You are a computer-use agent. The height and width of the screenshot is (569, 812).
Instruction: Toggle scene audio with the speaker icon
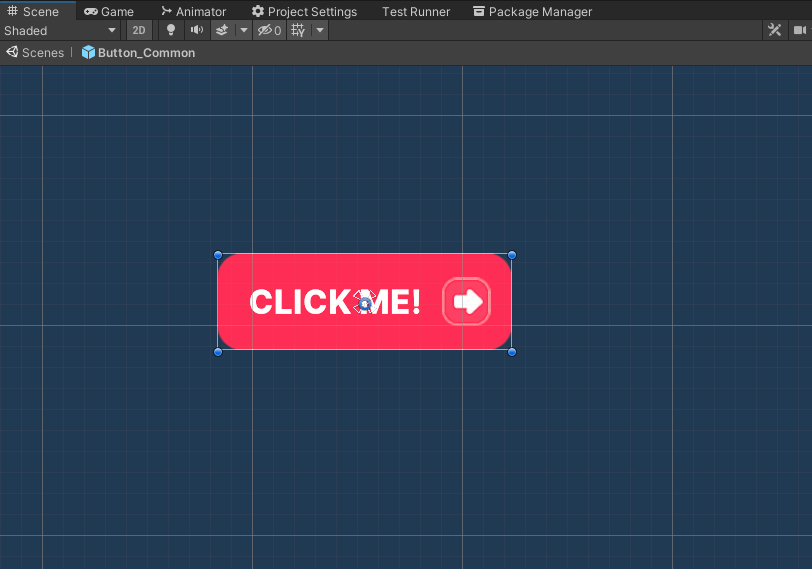[197, 31]
